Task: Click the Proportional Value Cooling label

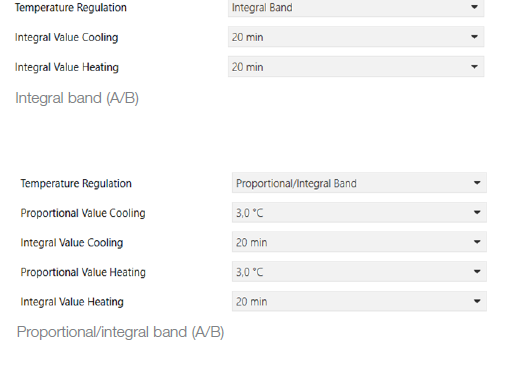Action: [83, 213]
